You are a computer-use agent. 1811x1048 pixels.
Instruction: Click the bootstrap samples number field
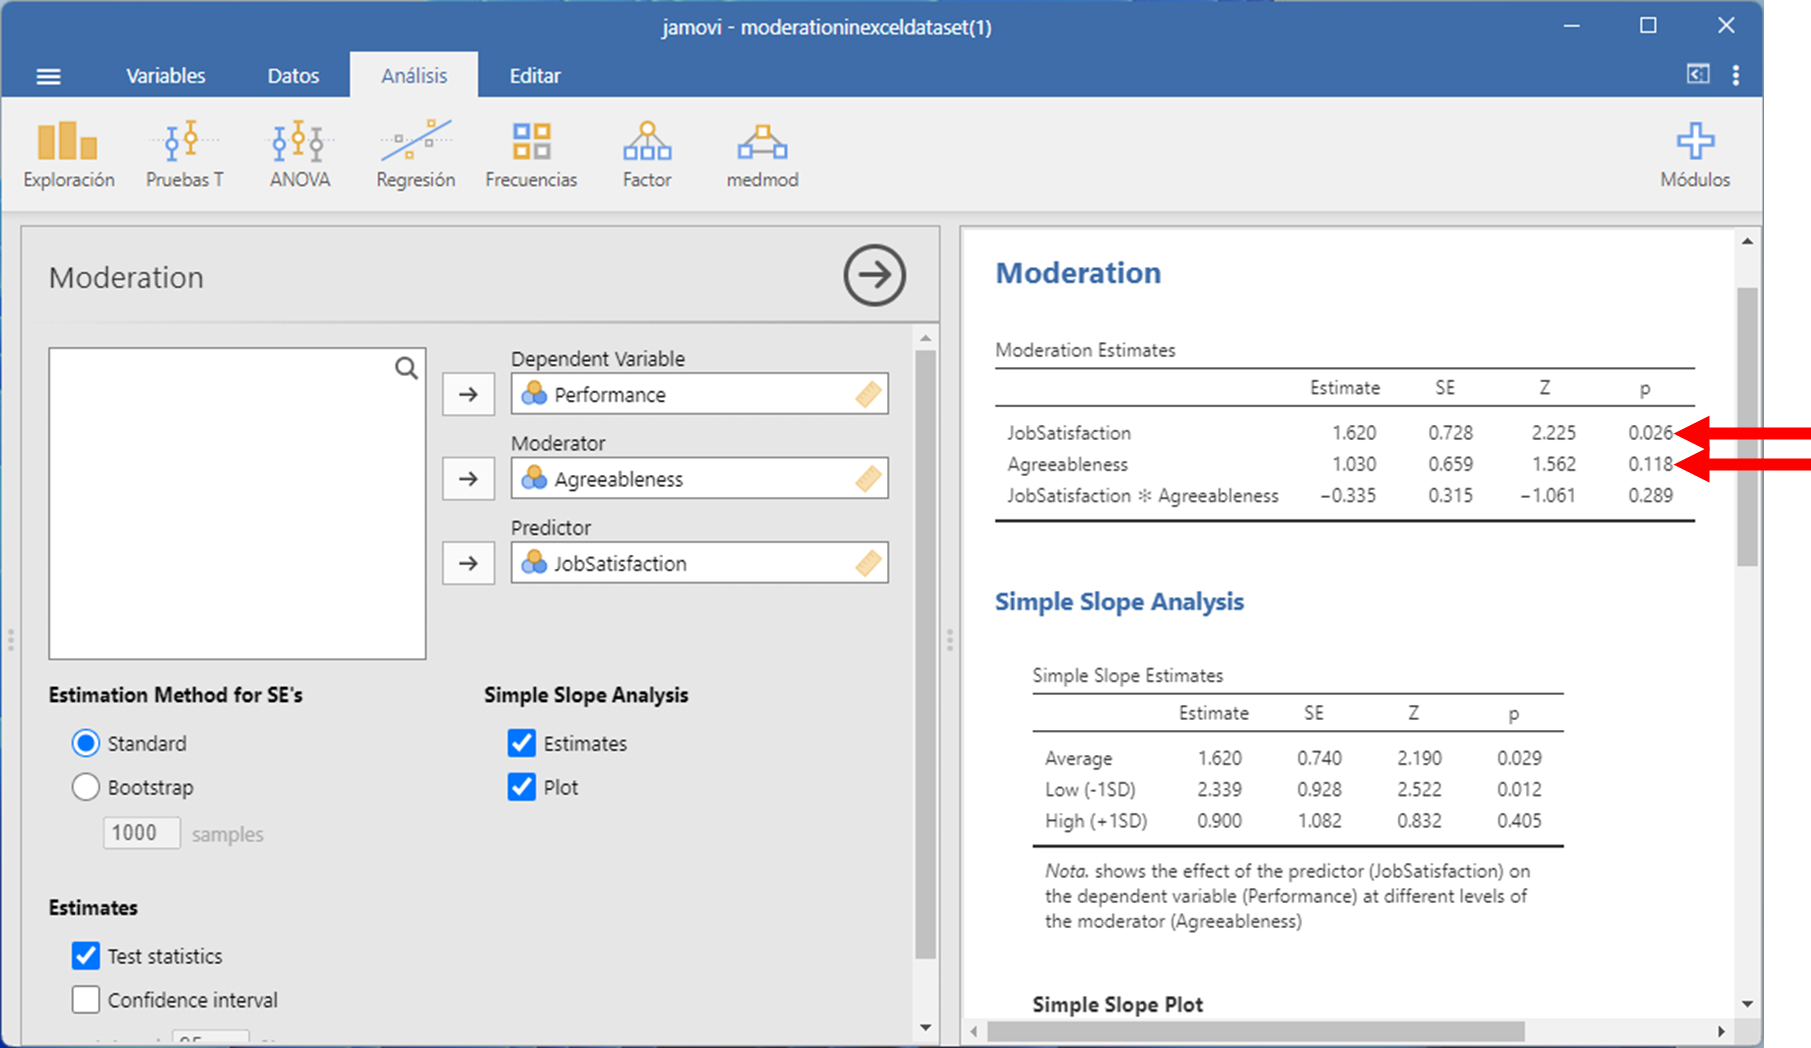pyautogui.click(x=141, y=833)
